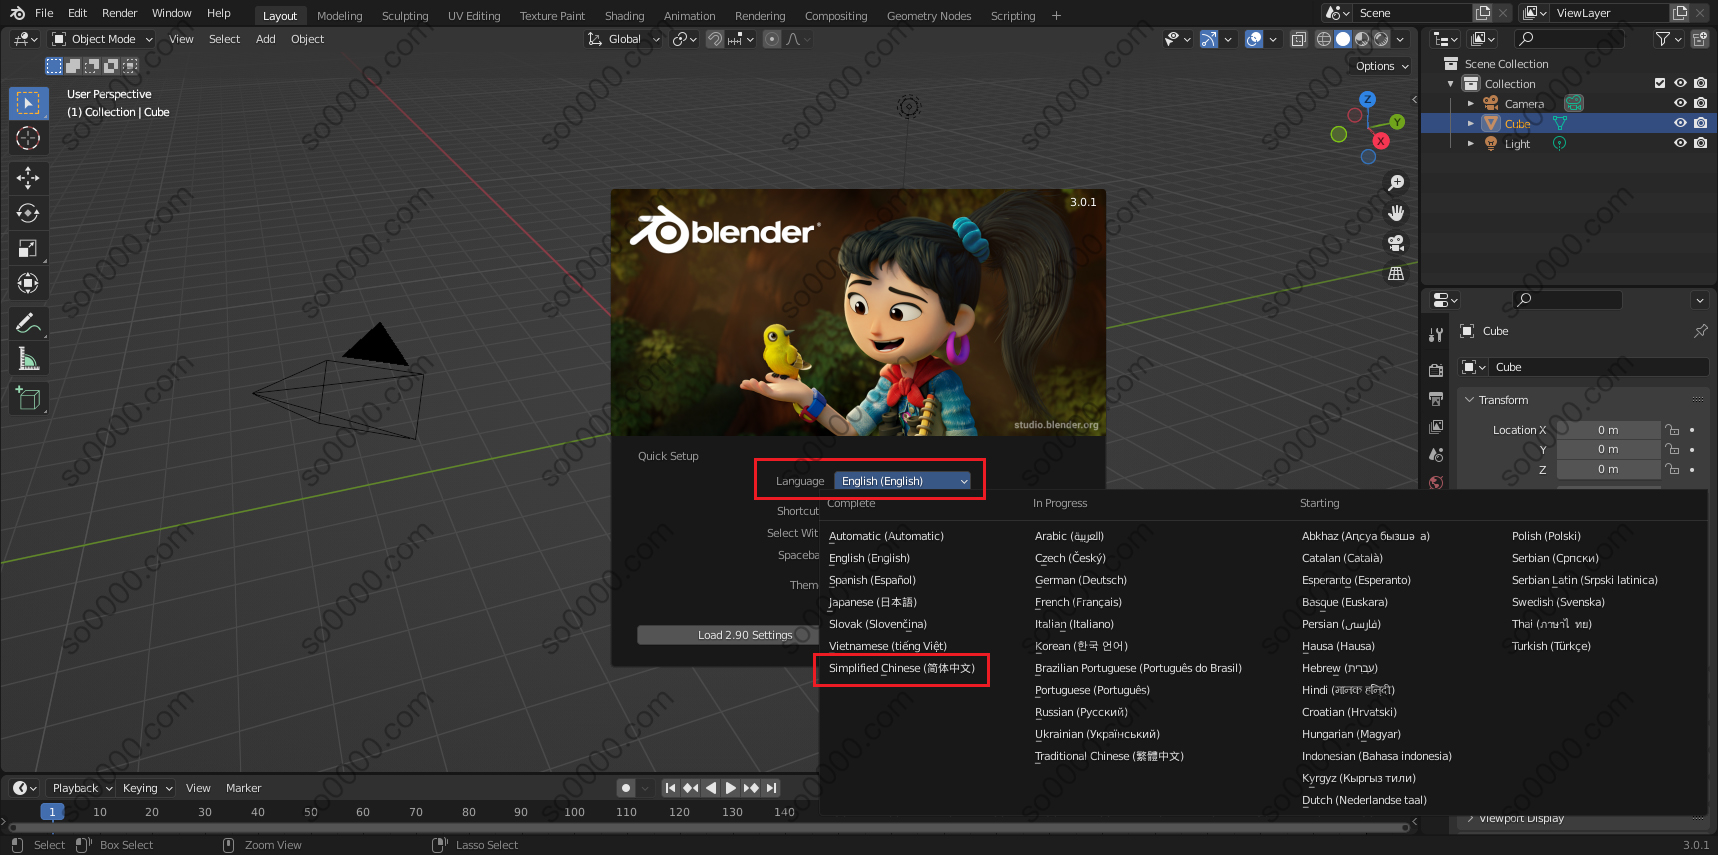Image resolution: width=1718 pixels, height=855 pixels.
Task: Choose Simplified Chinese language
Action: 901,668
